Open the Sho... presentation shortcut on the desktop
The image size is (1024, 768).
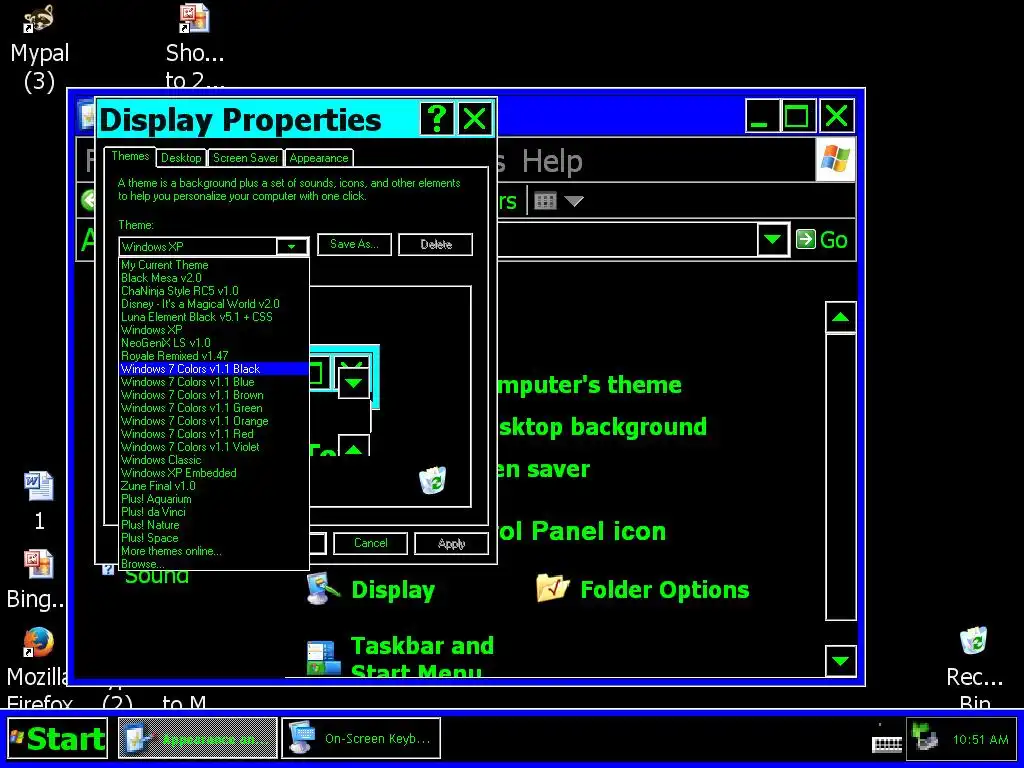click(x=195, y=47)
